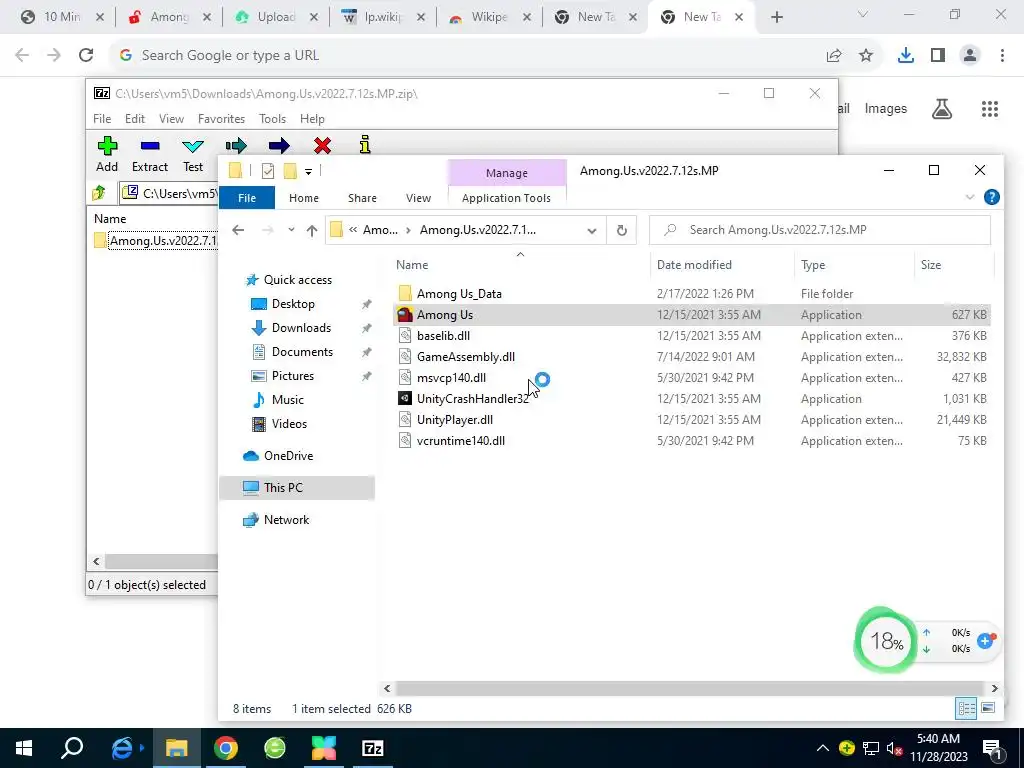Sort files by Date modified column
Image resolution: width=1024 pixels, height=768 pixels.
click(x=694, y=264)
